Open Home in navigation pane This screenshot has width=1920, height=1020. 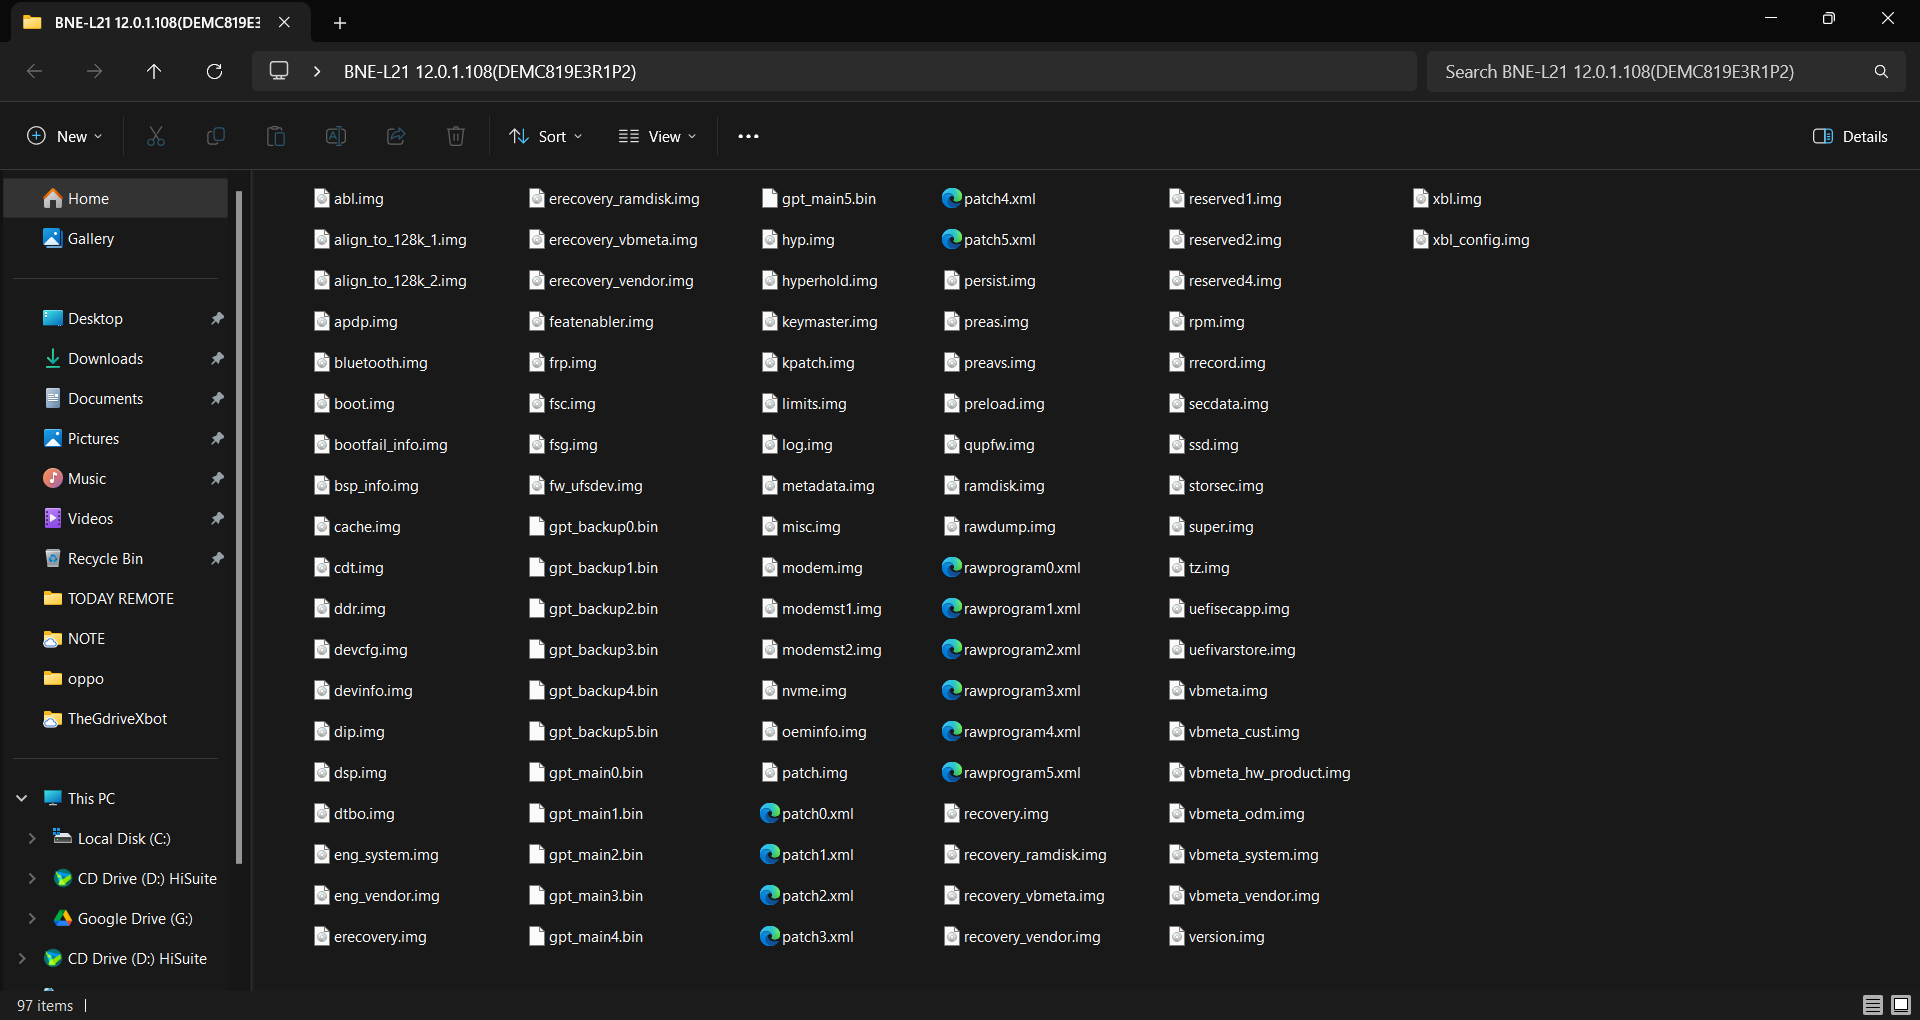tap(116, 198)
